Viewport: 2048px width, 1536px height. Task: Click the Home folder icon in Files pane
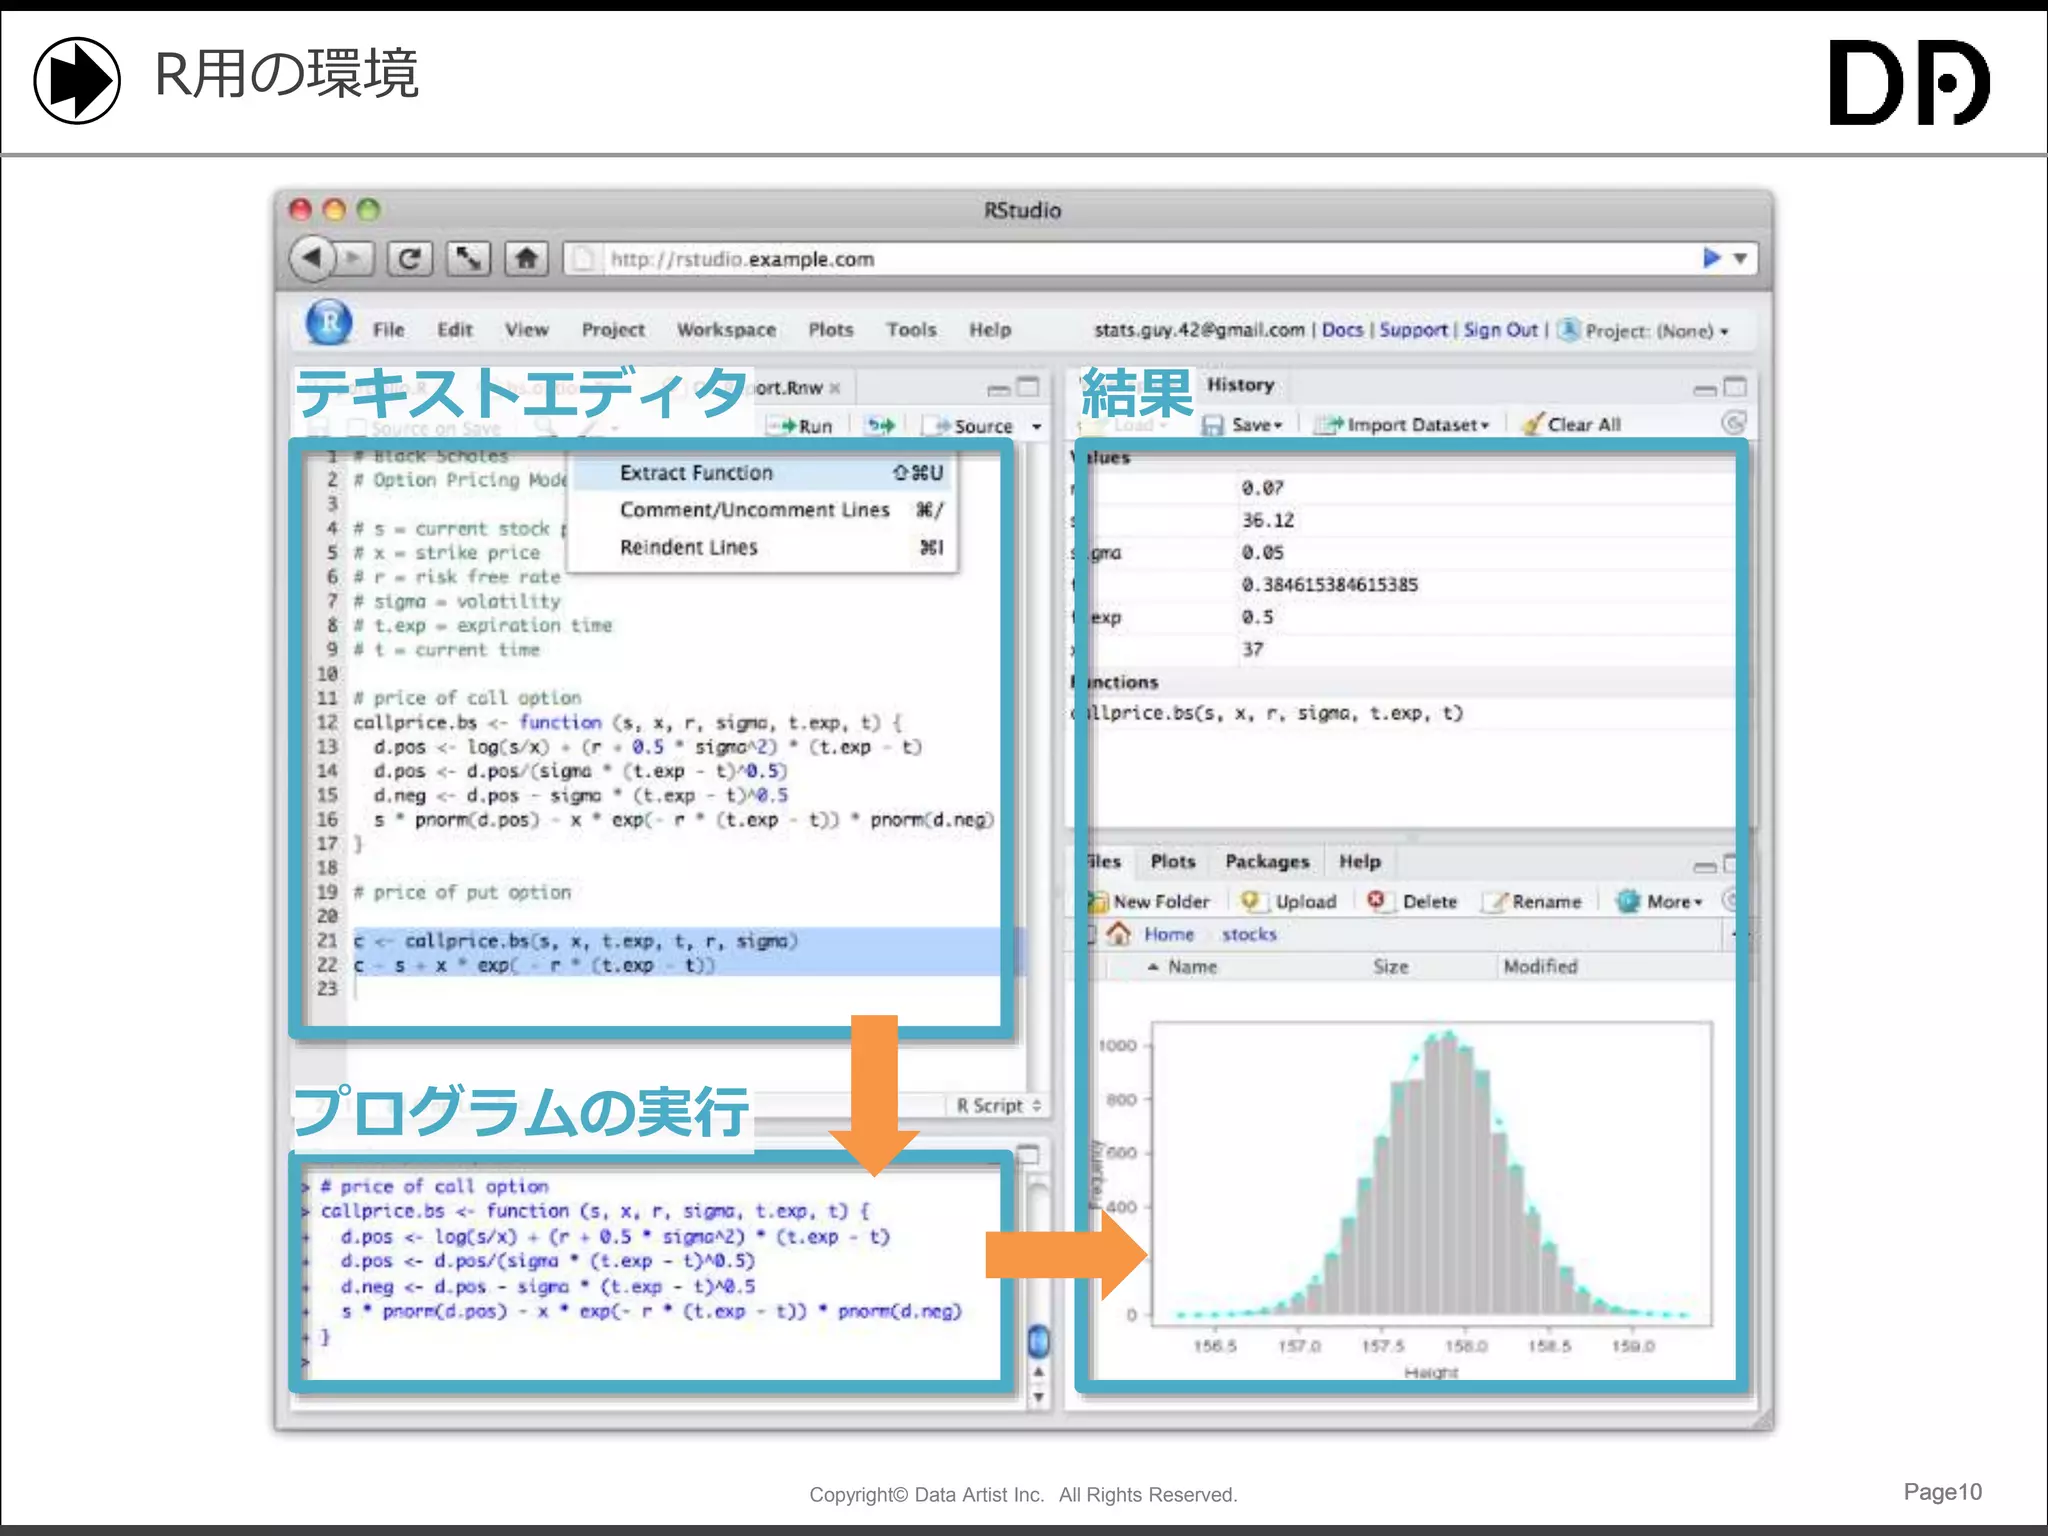click(1120, 934)
